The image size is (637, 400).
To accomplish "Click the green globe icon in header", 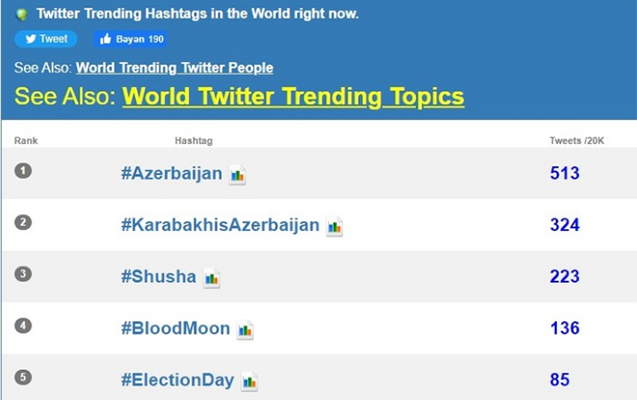I will coord(22,15).
